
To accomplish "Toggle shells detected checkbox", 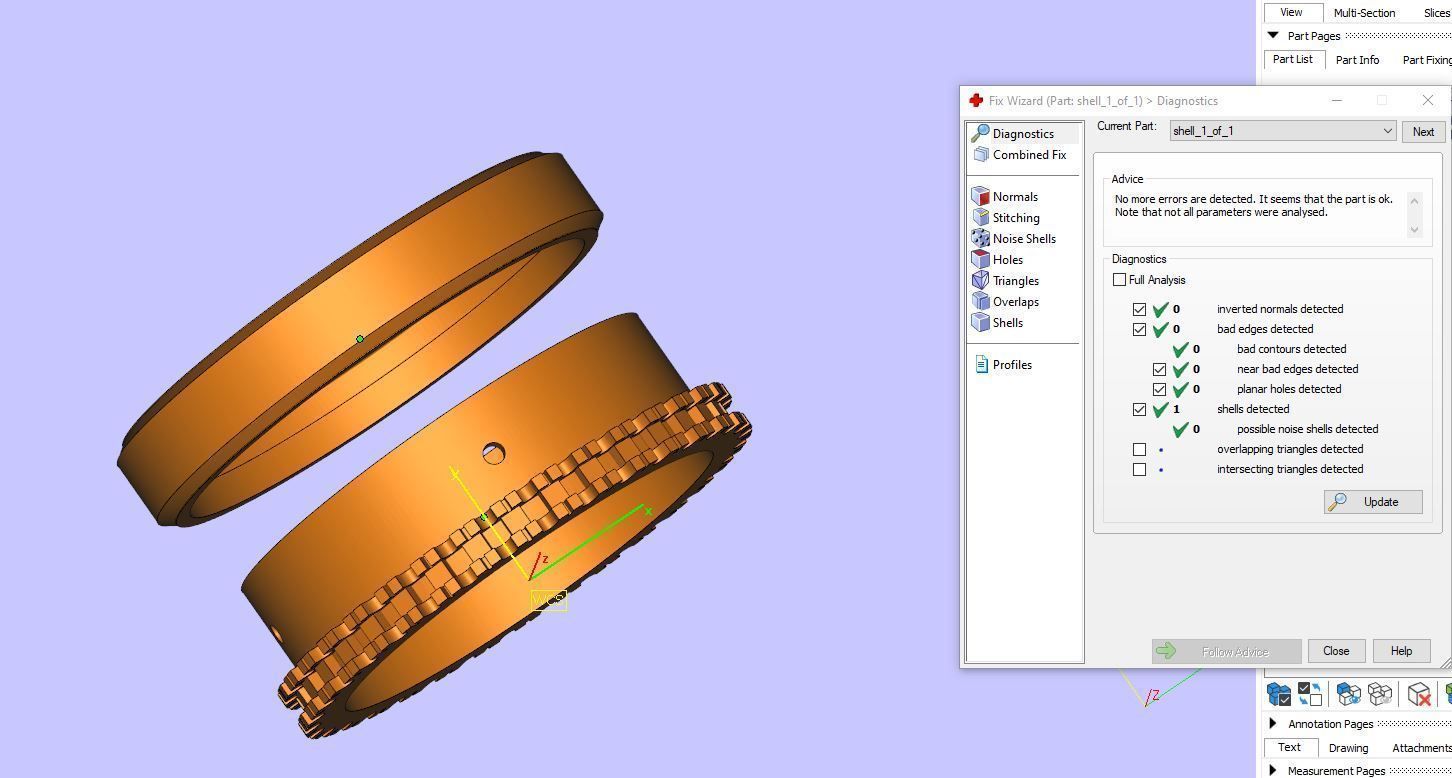I will coord(1139,409).
